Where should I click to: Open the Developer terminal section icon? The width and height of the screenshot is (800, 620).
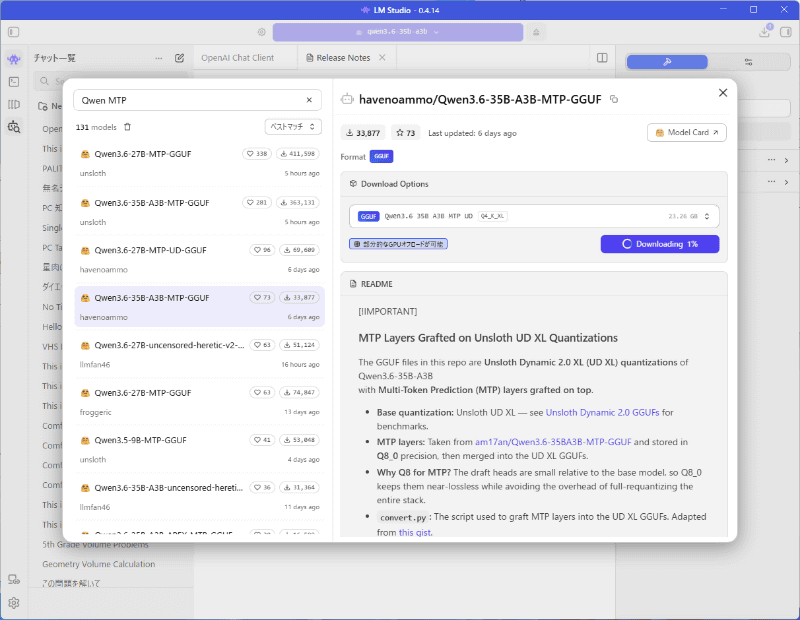[14, 82]
